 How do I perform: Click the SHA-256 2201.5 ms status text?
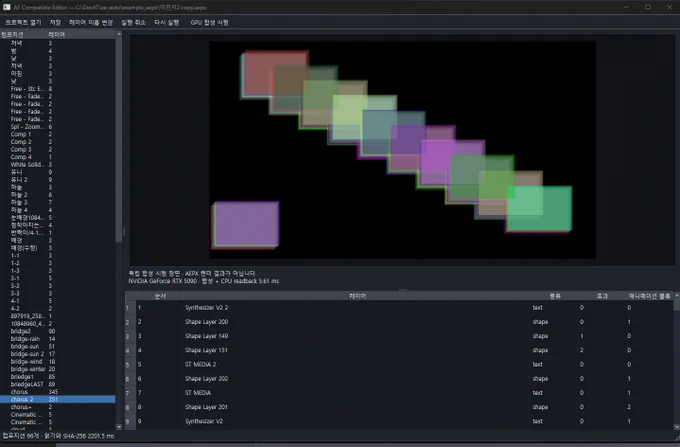tap(88, 436)
